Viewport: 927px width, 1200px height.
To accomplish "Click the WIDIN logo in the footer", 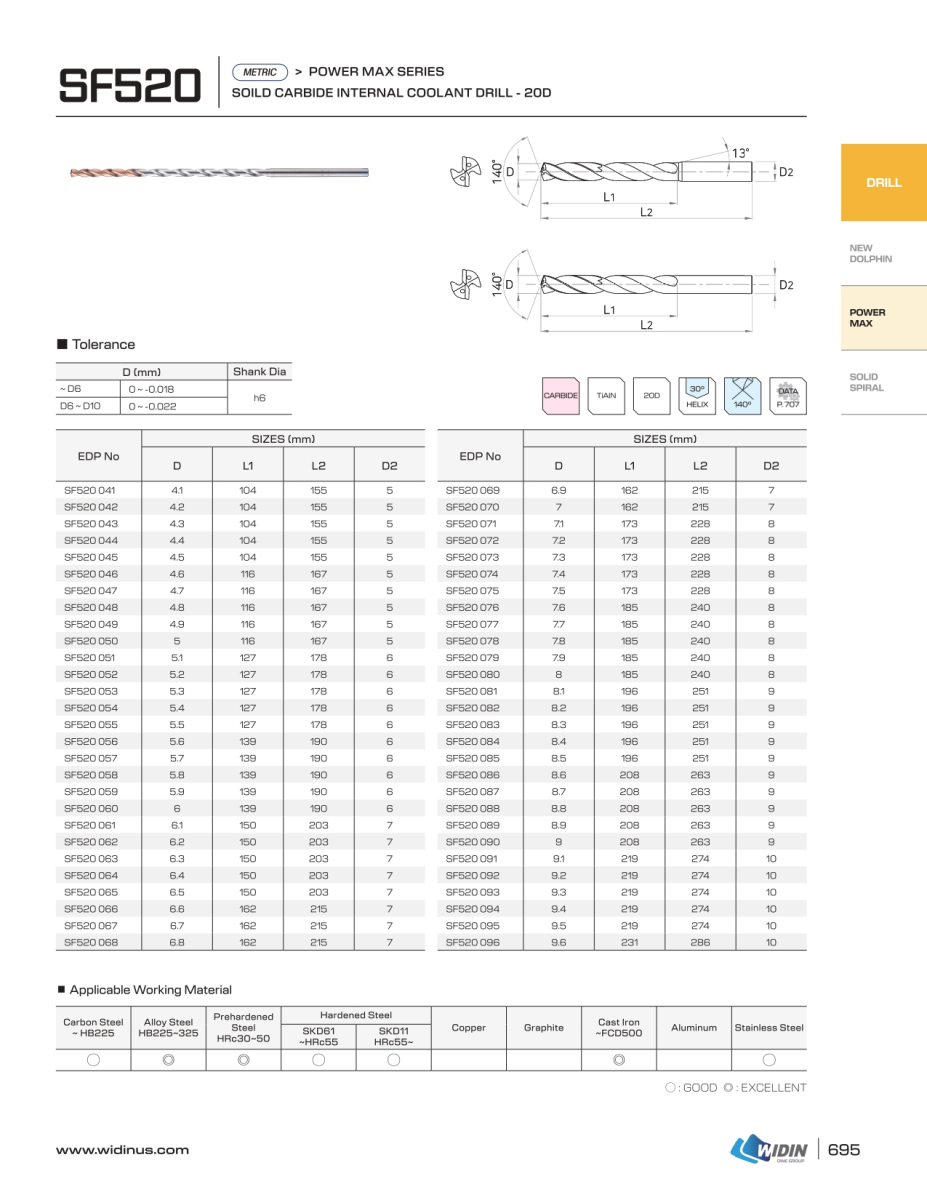I will coord(768,1150).
